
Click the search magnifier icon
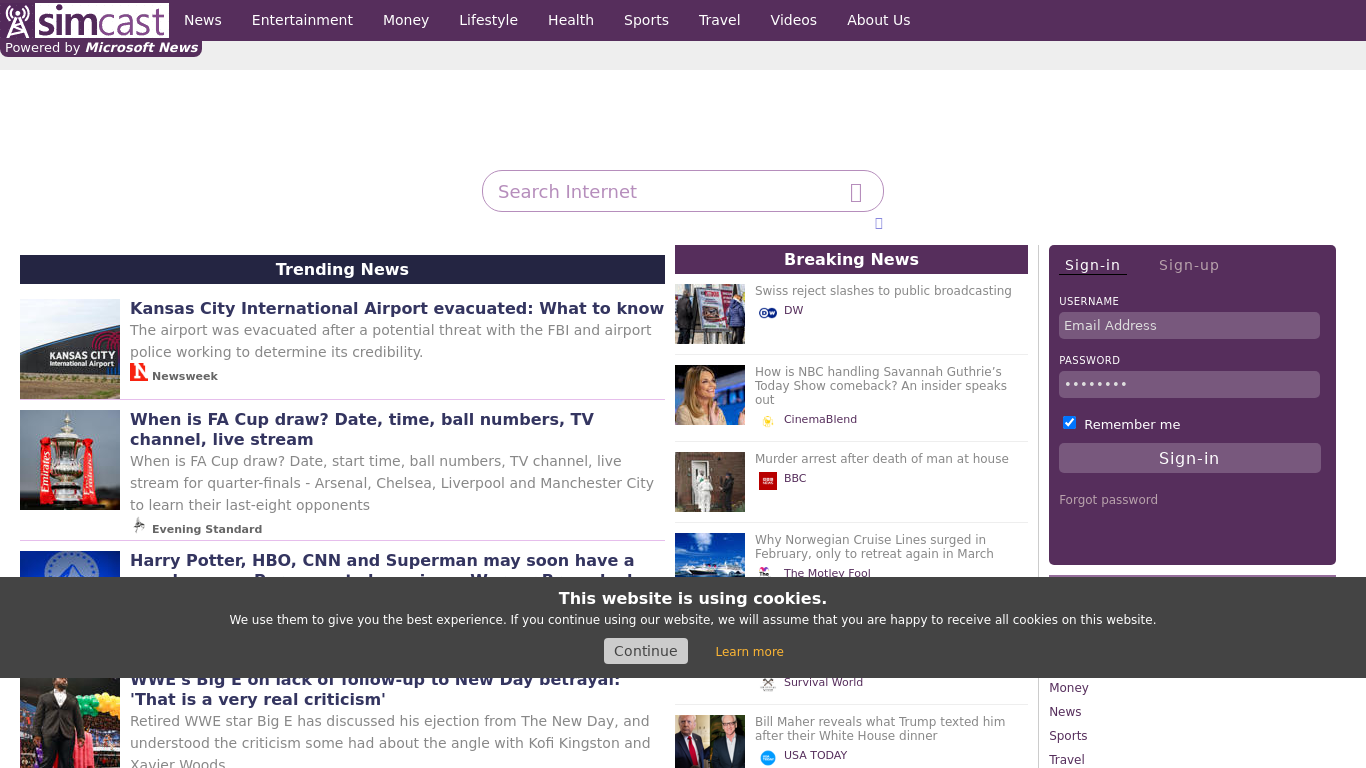(x=855, y=192)
